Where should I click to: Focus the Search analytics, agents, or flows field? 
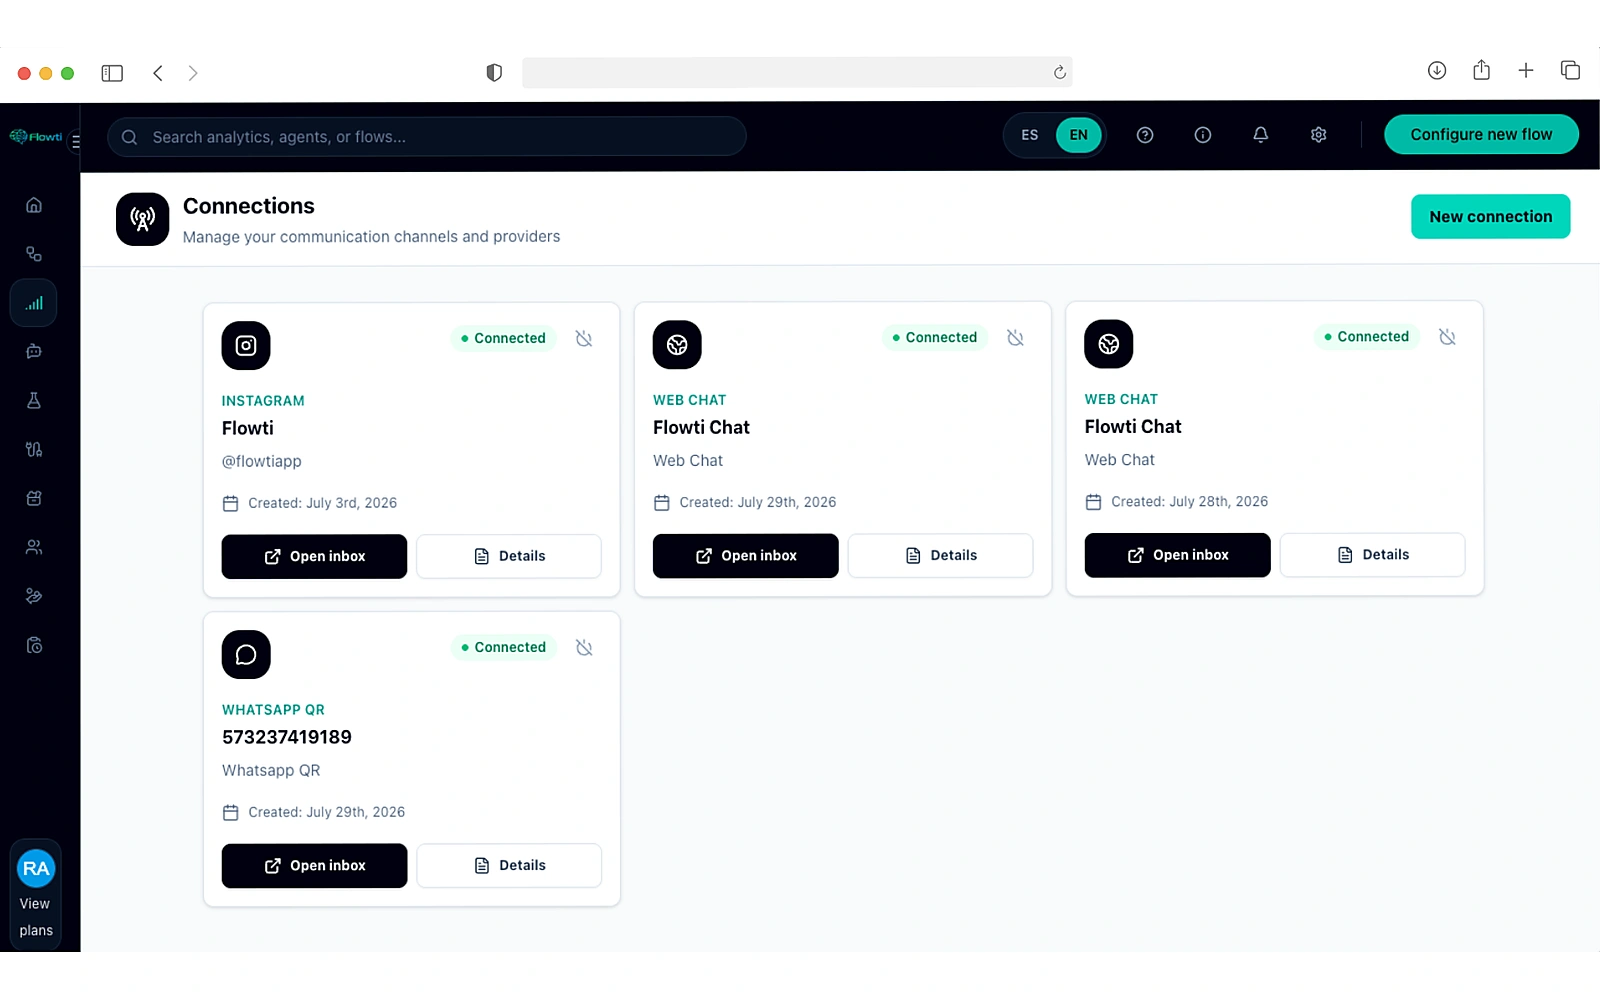pos(427,136)
